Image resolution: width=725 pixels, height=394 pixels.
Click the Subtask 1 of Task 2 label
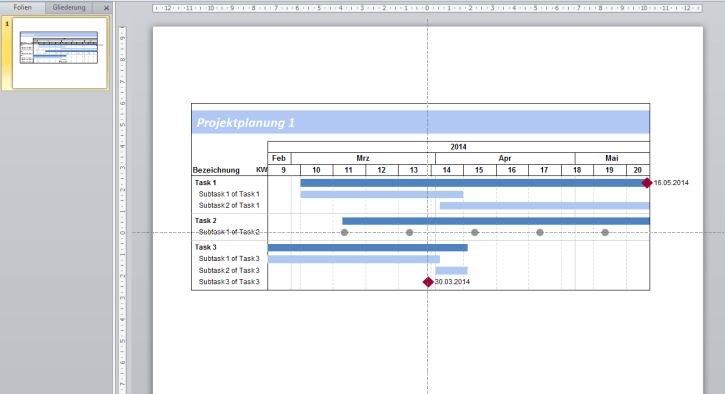point(229,232)
